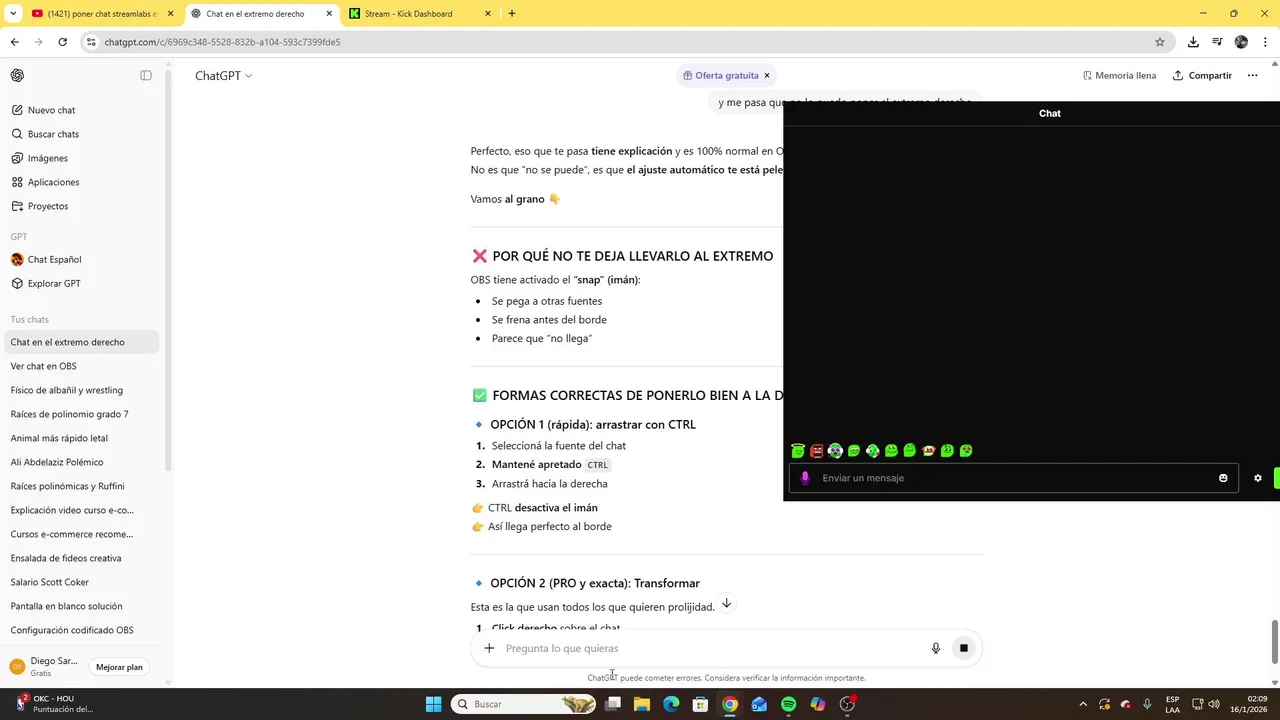Stop the response with the square button
Screen dimensions: 1280x720
point(963,648)
